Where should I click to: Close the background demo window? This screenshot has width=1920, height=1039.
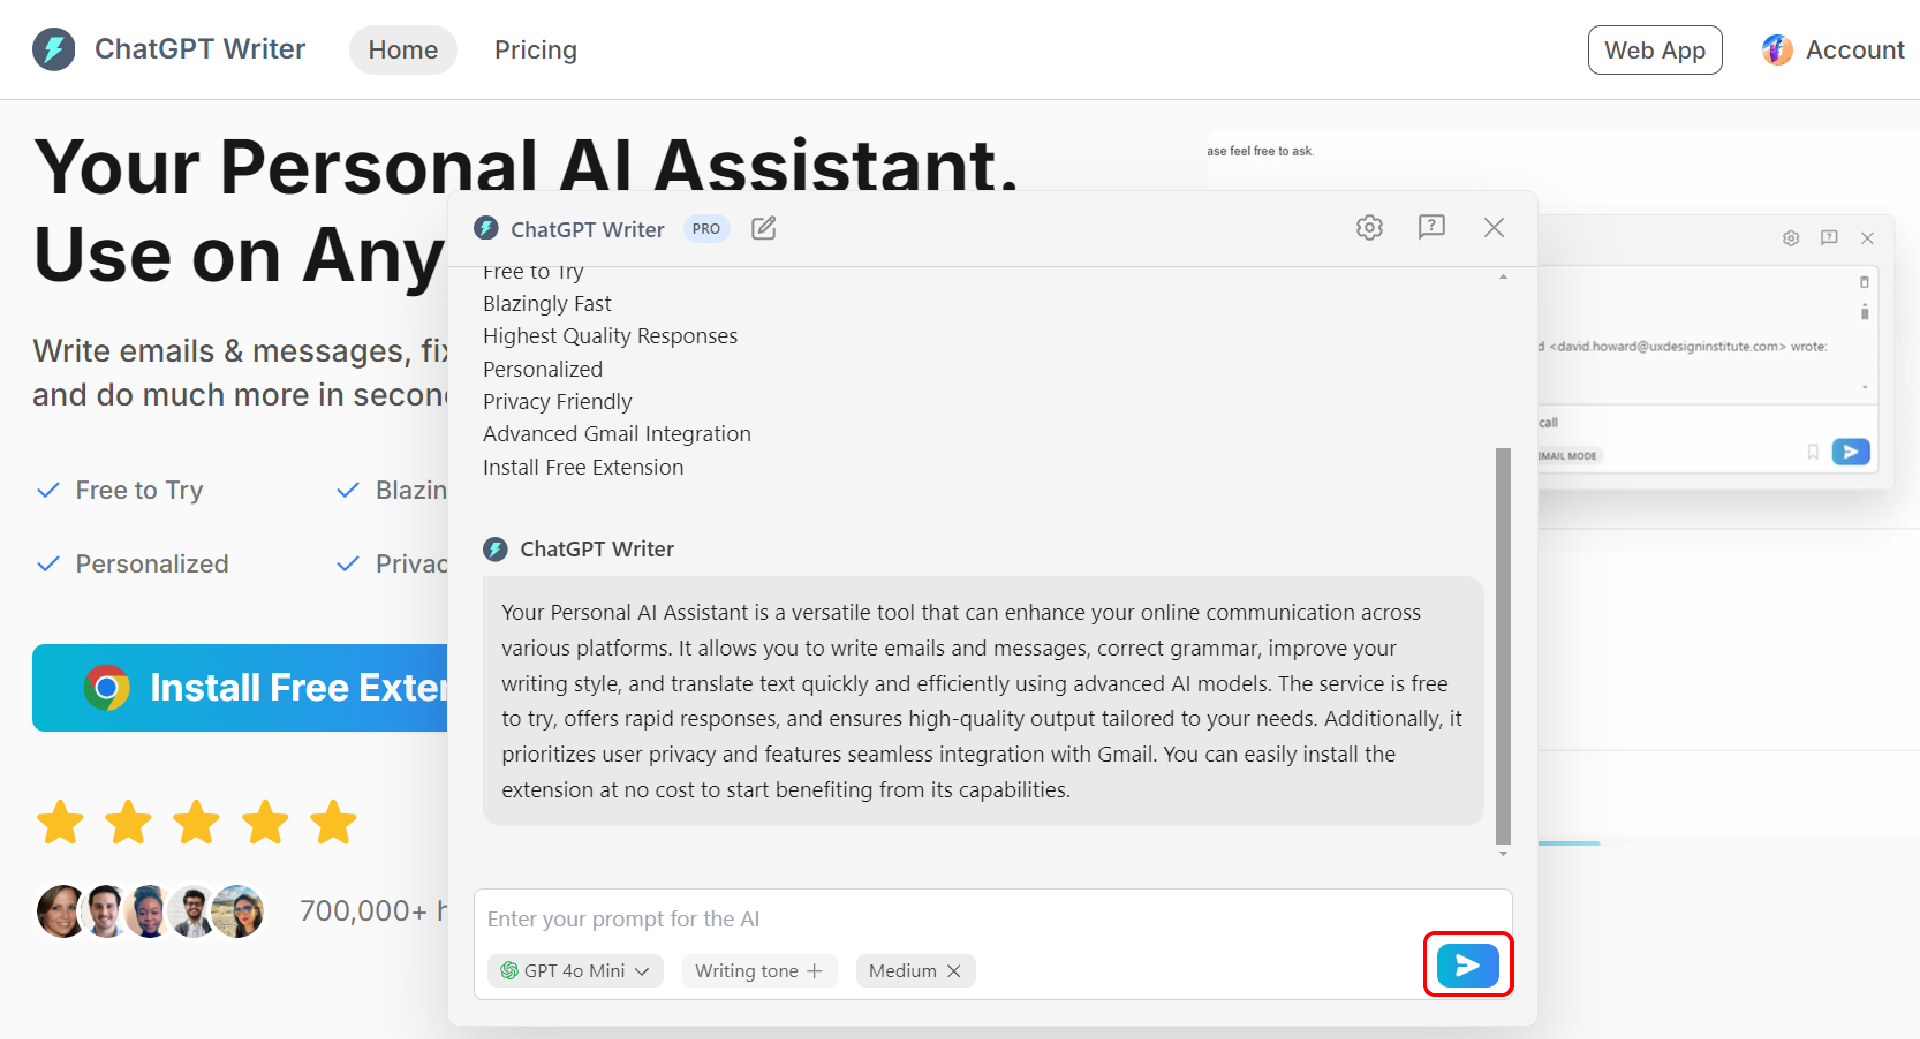click(1867, 238)
